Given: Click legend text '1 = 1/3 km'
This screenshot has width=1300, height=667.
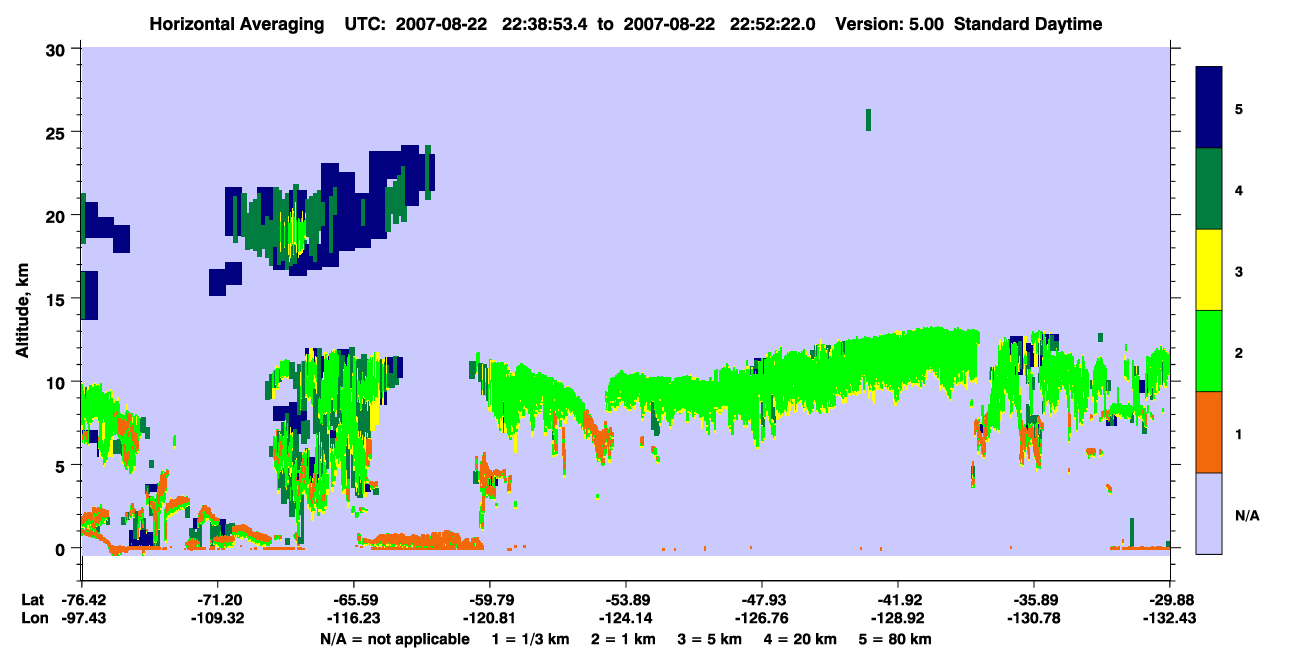Looking at the screenshot, I should point(529,639).
